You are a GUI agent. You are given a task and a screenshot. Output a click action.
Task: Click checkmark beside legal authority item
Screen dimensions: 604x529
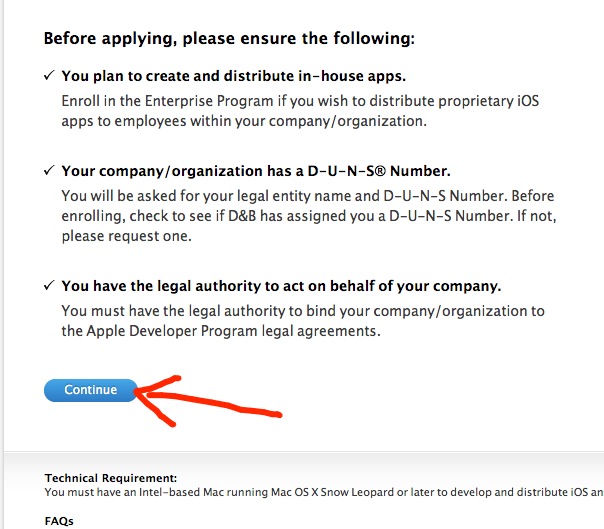pyautogui.click(x=49, y=285)
